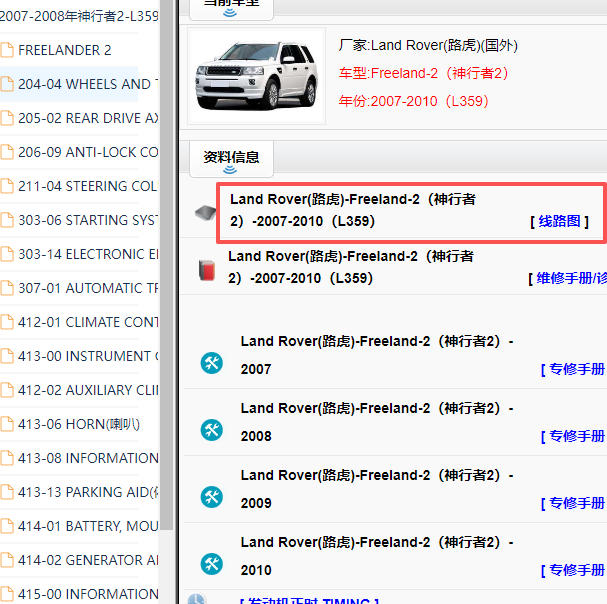607x604 pixels.
Task: Click the 412-02 AUXILIARY page icon
Action: click(x=6, y=390)
